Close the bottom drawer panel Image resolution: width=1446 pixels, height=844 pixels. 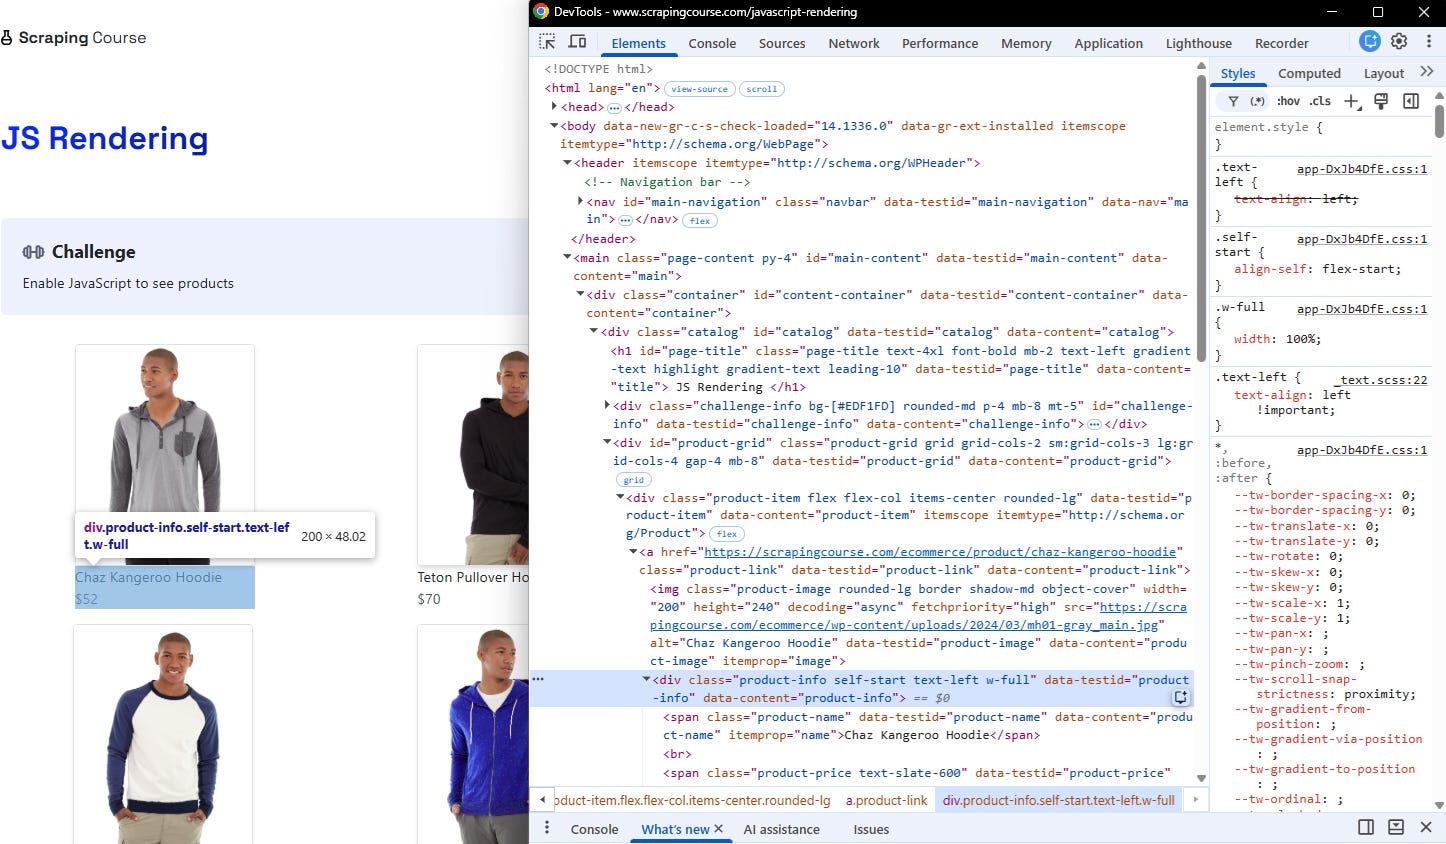tap(1426, 827)
